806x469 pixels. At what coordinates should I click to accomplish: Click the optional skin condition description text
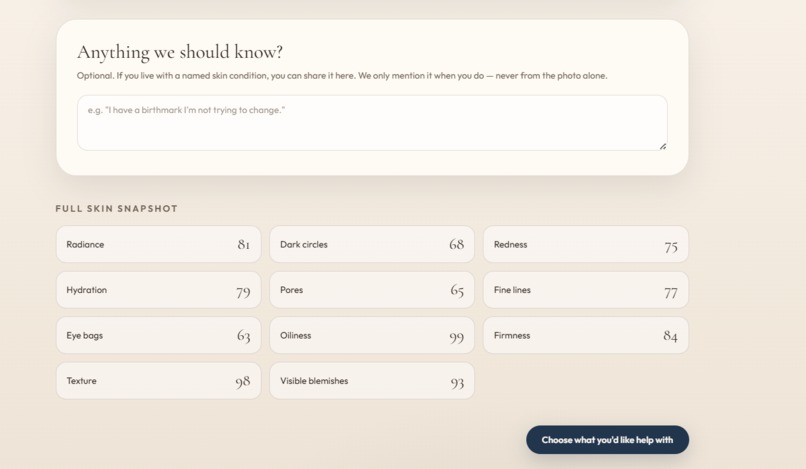coord(342,76)
